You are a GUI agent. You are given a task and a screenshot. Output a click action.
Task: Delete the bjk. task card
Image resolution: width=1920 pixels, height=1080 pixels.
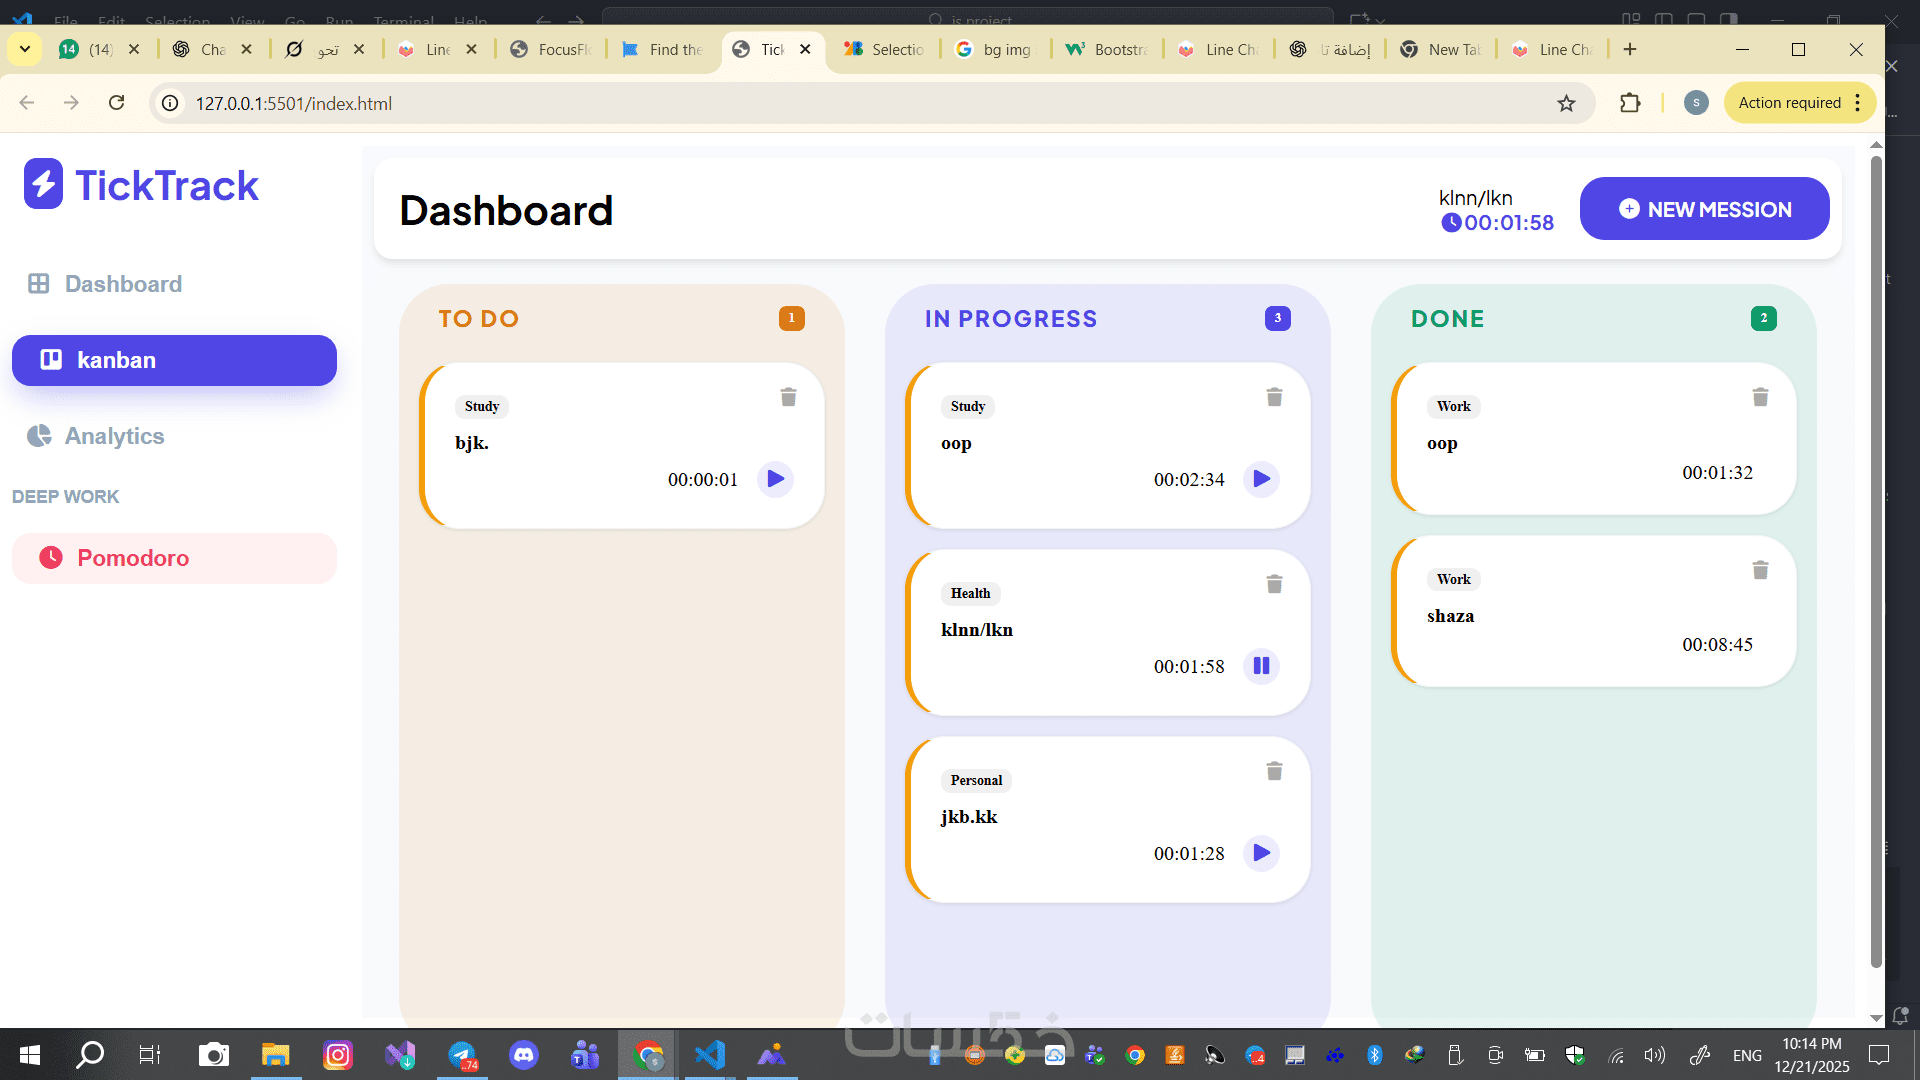click(788, 398)
